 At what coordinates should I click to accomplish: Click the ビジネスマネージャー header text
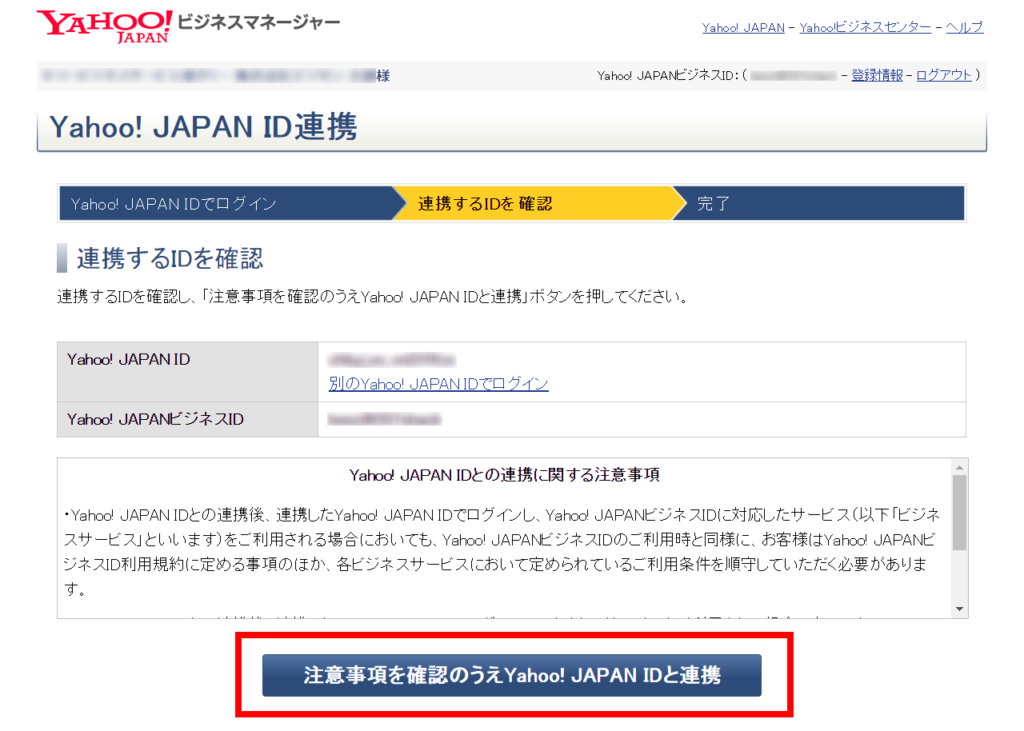pyautogui.click(x=259, y=23)
